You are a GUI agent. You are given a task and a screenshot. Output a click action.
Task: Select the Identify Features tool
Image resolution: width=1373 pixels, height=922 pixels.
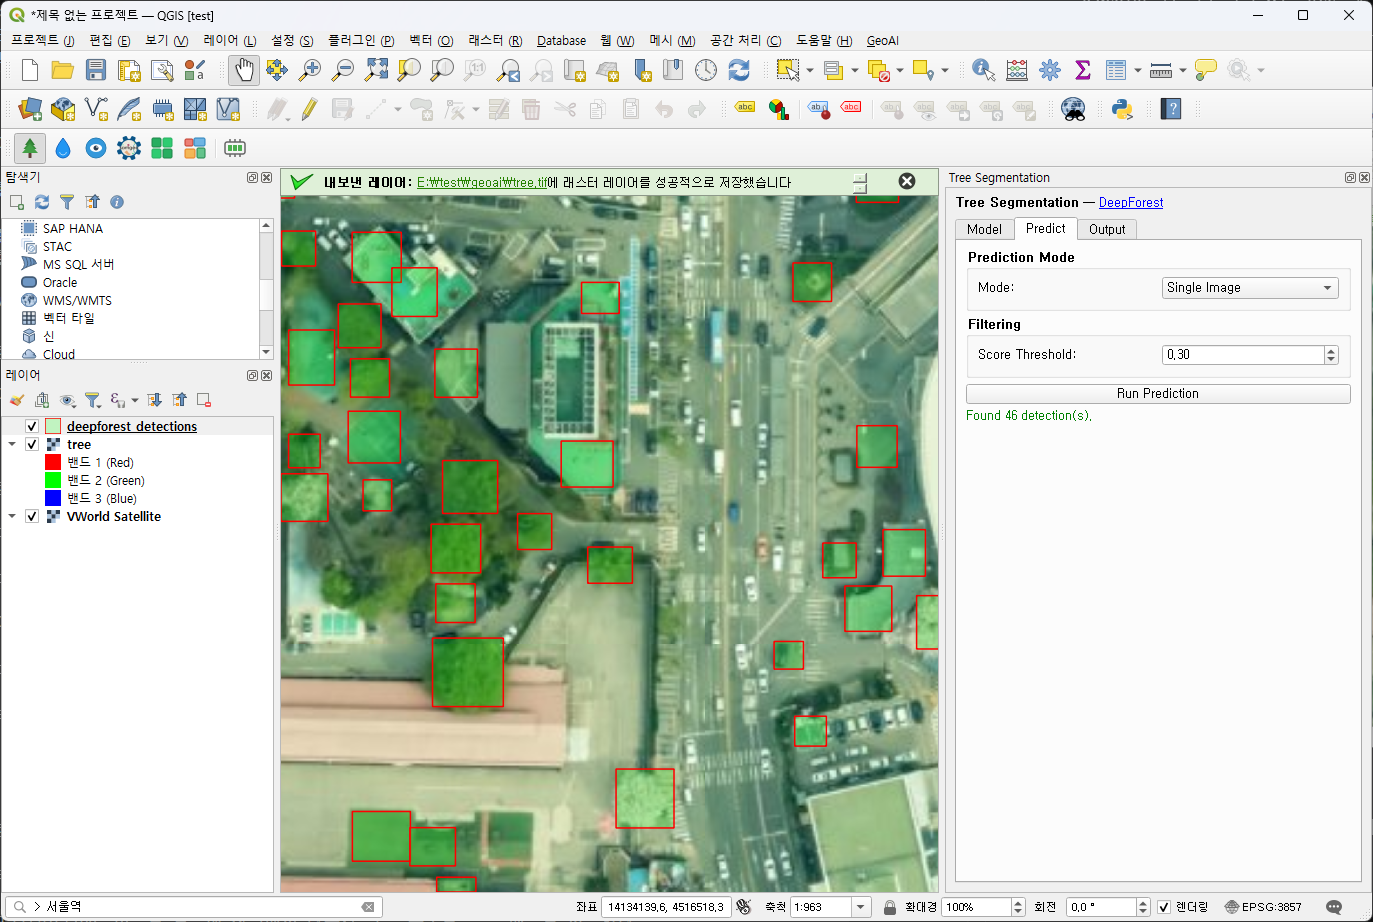coord(983,70)
